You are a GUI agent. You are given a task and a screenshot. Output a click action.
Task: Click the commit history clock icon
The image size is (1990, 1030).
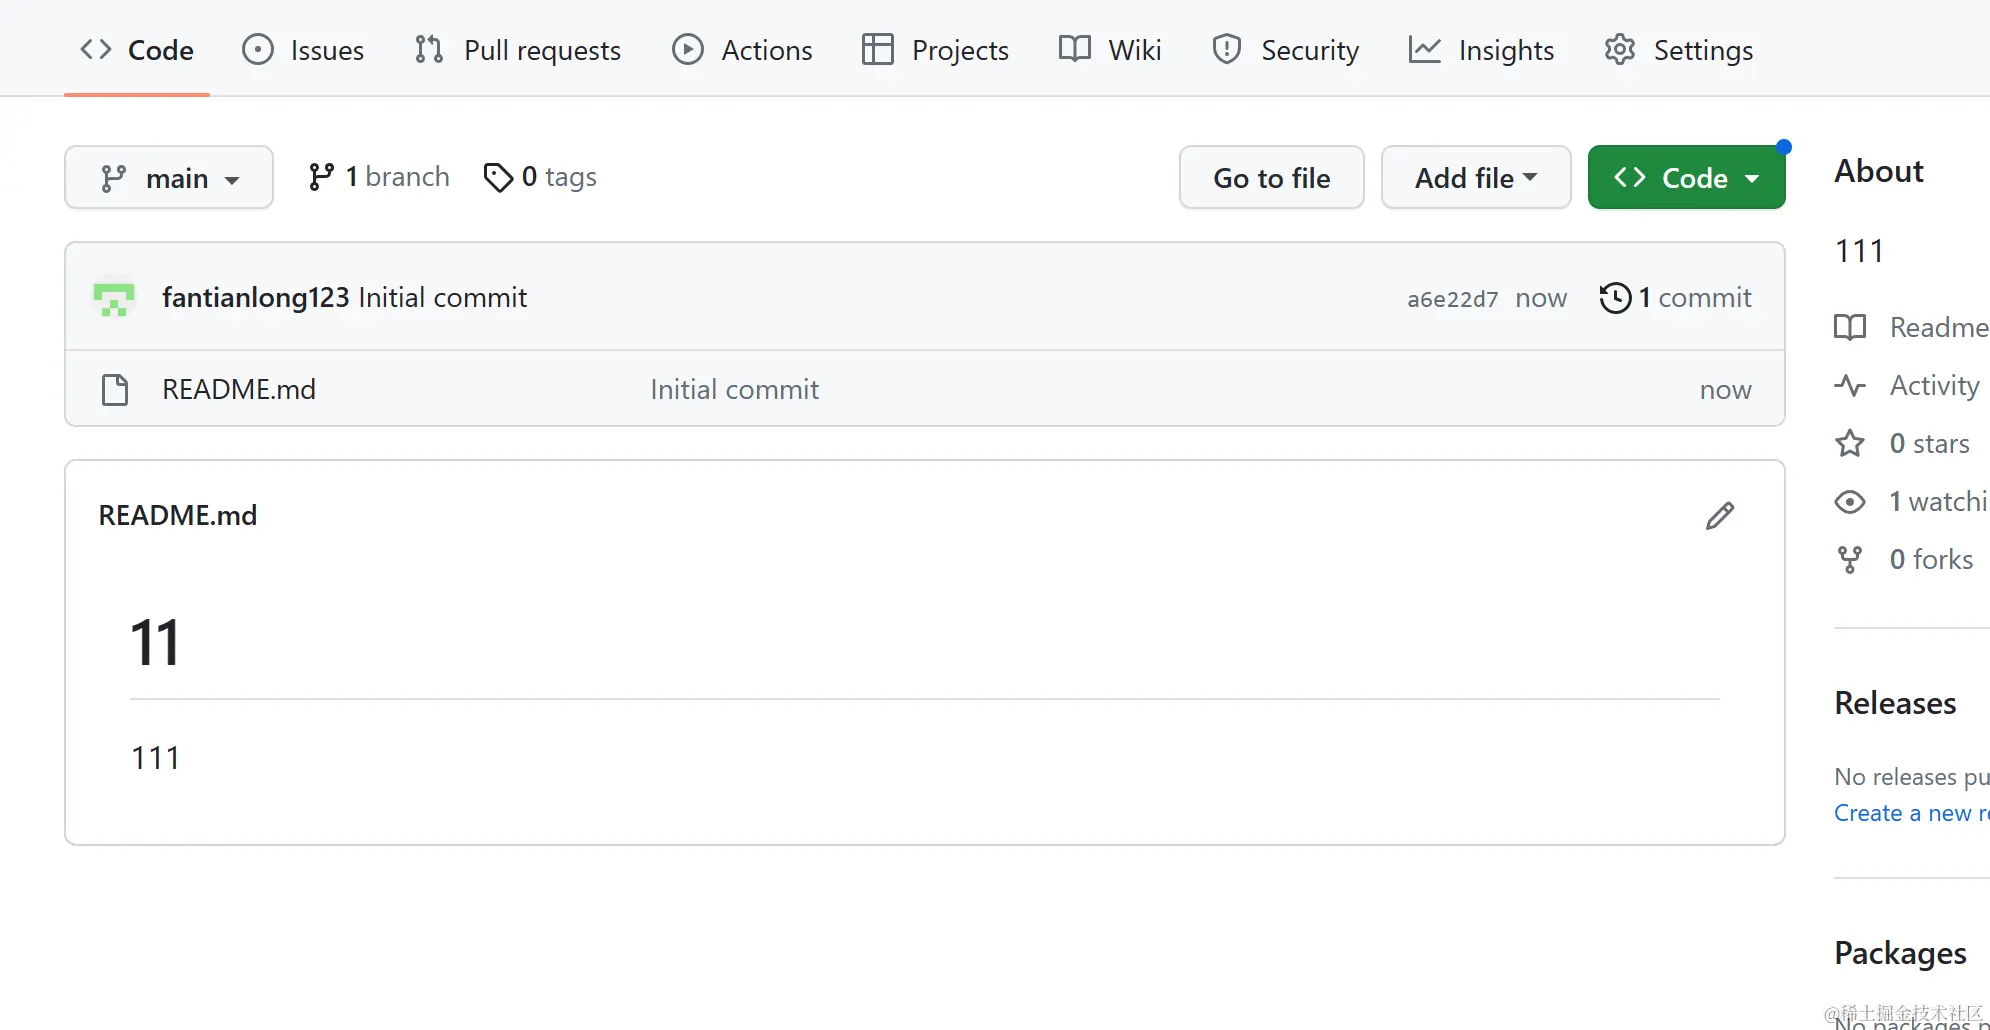point(1615,298)
